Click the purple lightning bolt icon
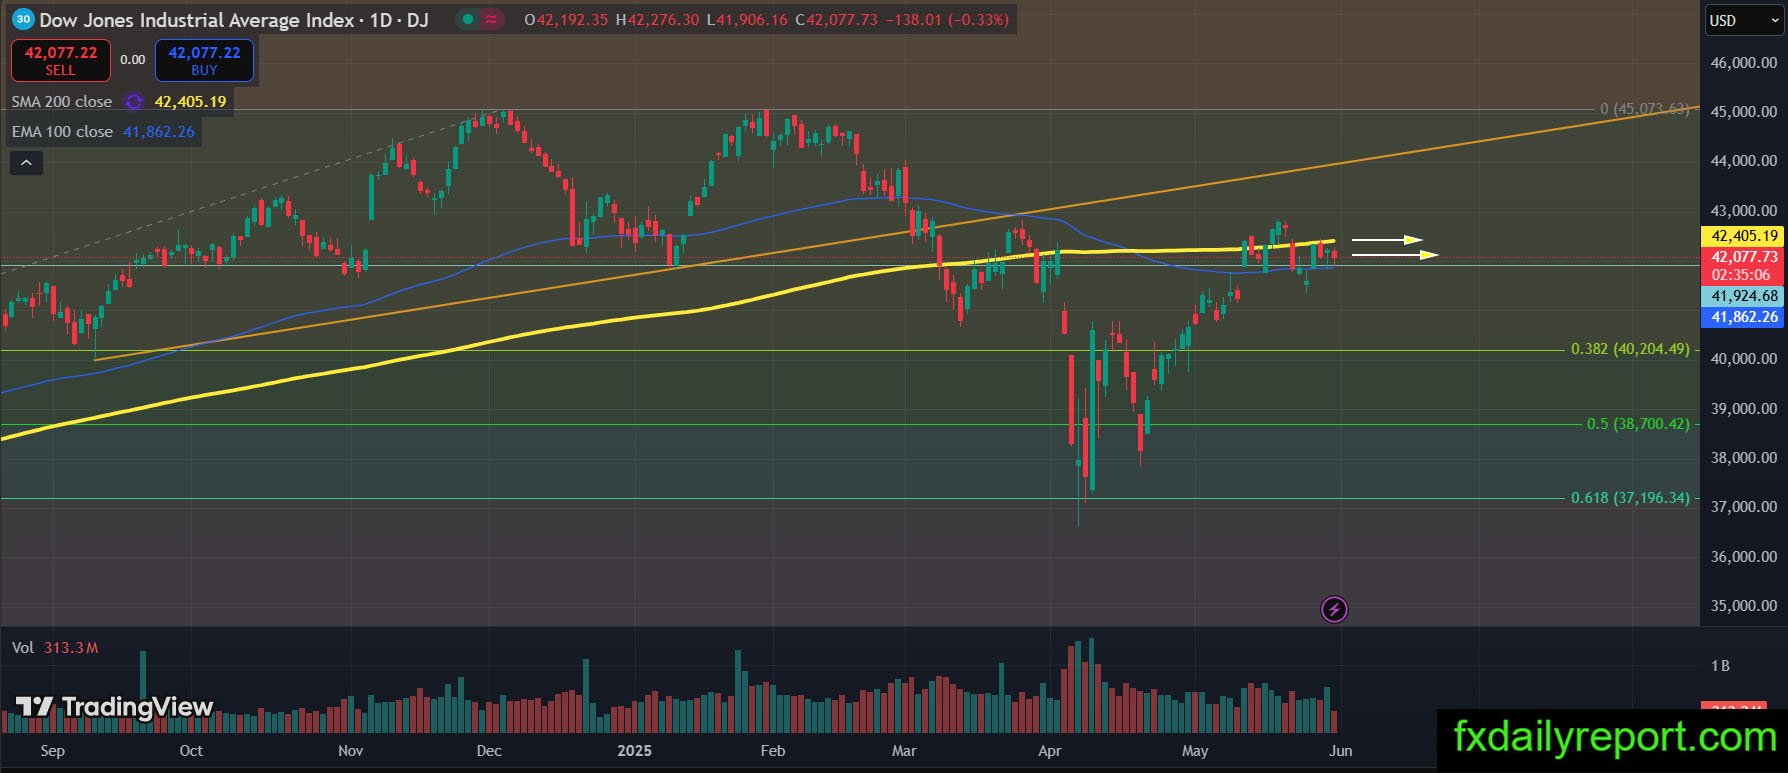 coord(1334,608)
